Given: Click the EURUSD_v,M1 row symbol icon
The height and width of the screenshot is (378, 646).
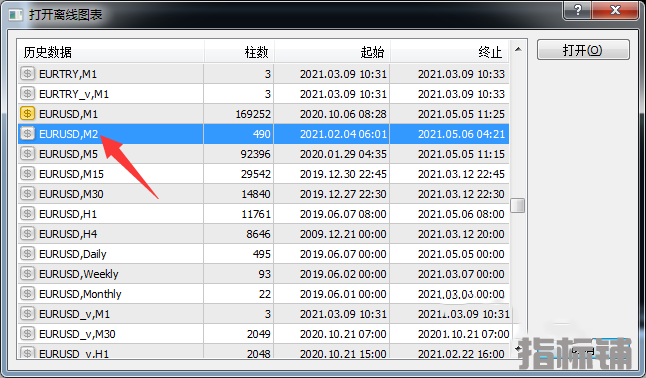Looking at the screenshot, I should point(28,314).
